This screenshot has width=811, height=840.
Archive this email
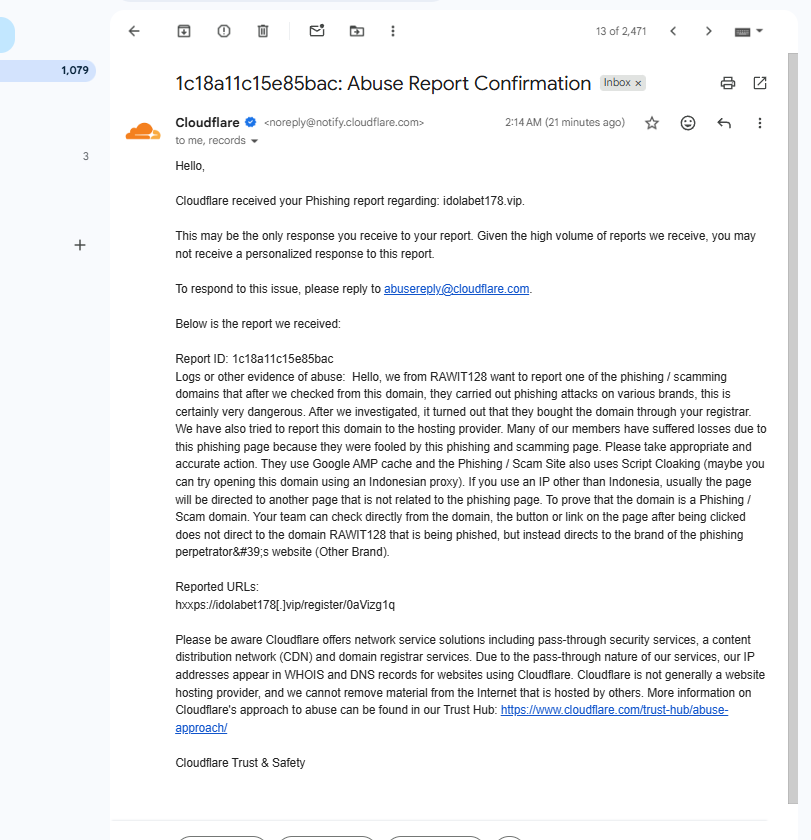pyautogui.click(x=184, y=31)
